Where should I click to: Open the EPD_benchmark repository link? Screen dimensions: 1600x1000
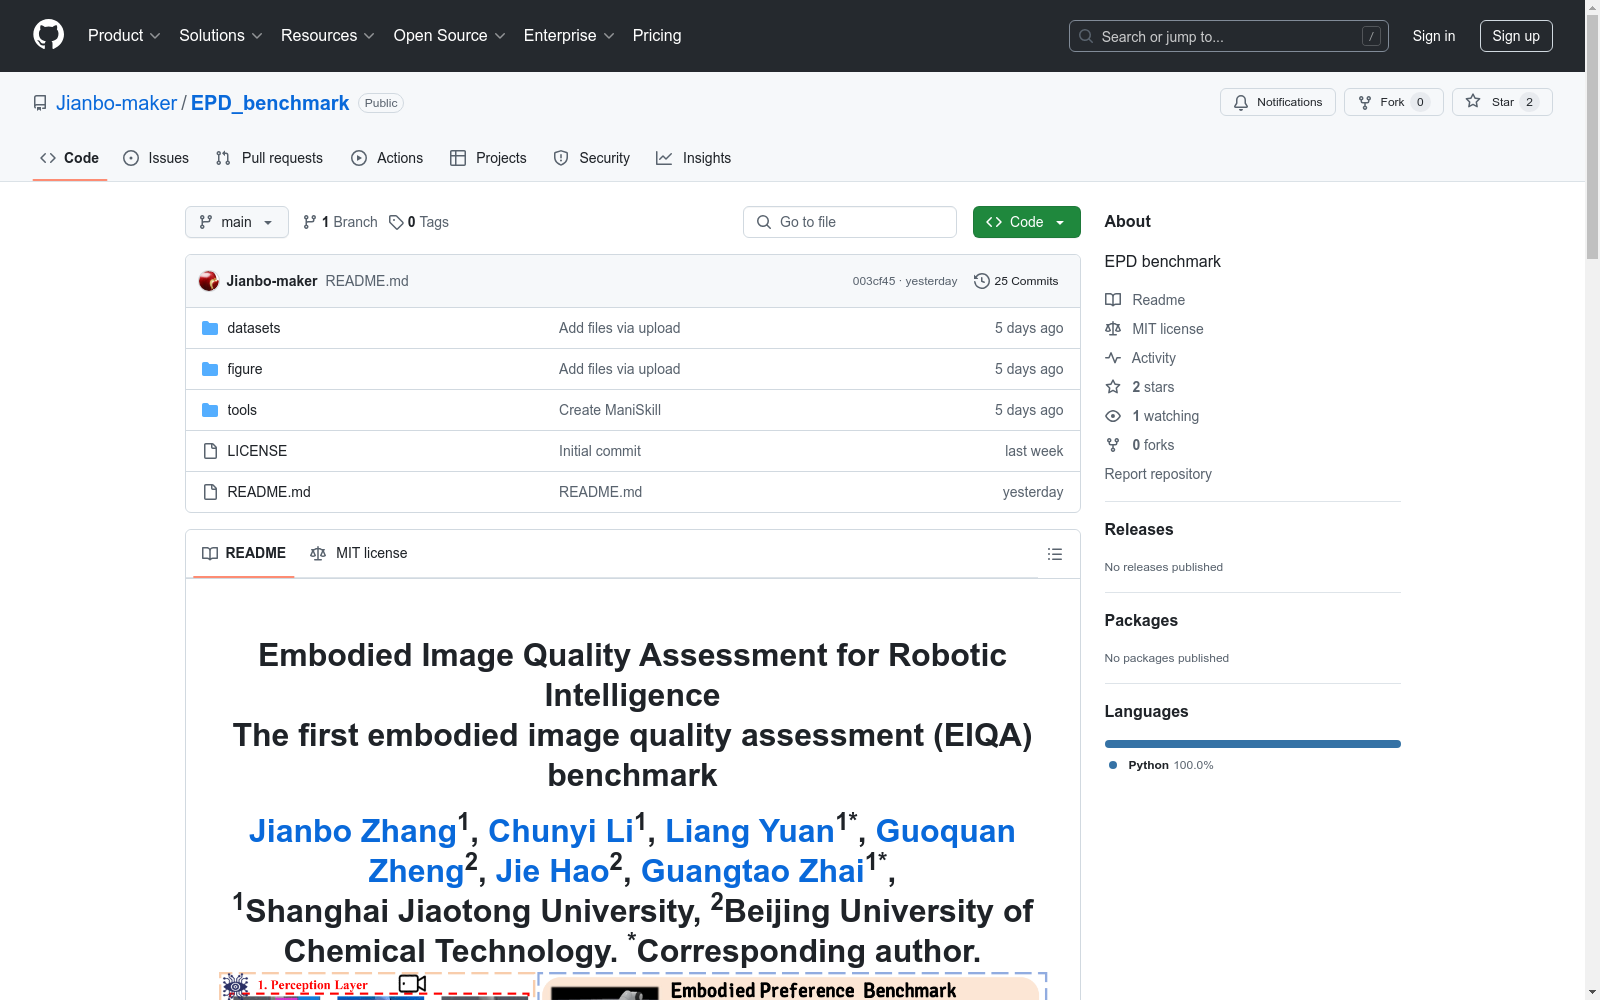(270, 103)
